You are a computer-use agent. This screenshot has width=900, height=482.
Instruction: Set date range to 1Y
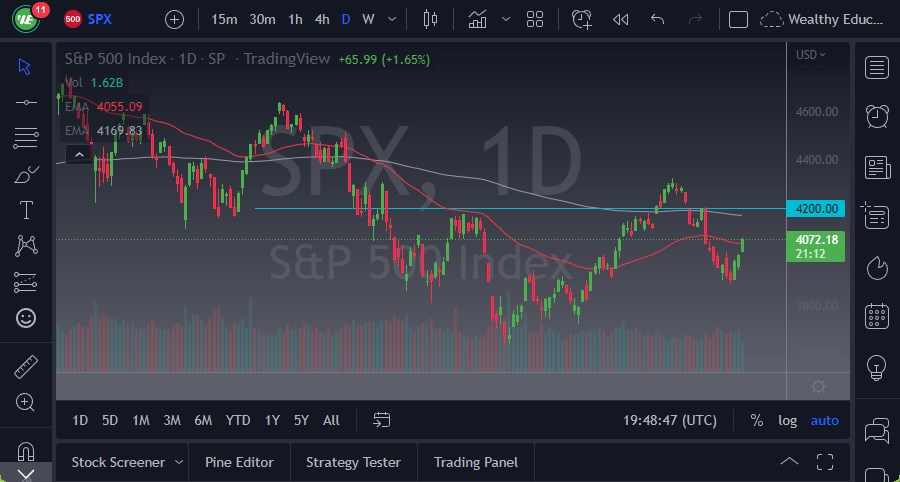(272, 421)
